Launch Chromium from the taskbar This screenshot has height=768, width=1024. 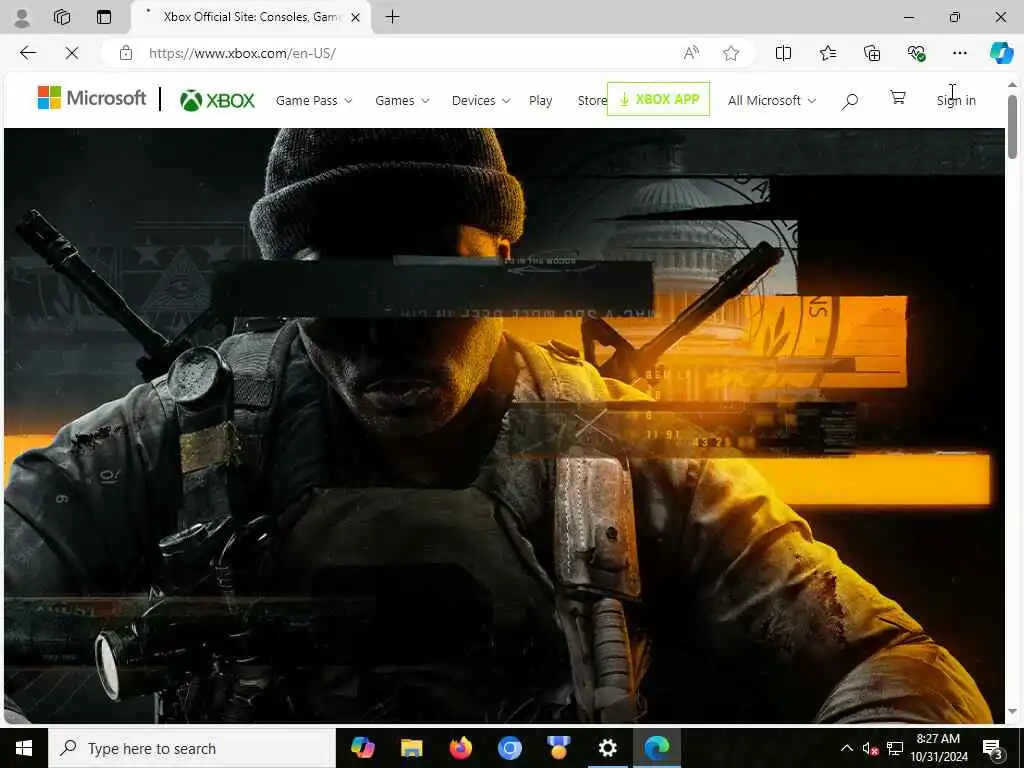pyautogui.click(x=509, y=748)
